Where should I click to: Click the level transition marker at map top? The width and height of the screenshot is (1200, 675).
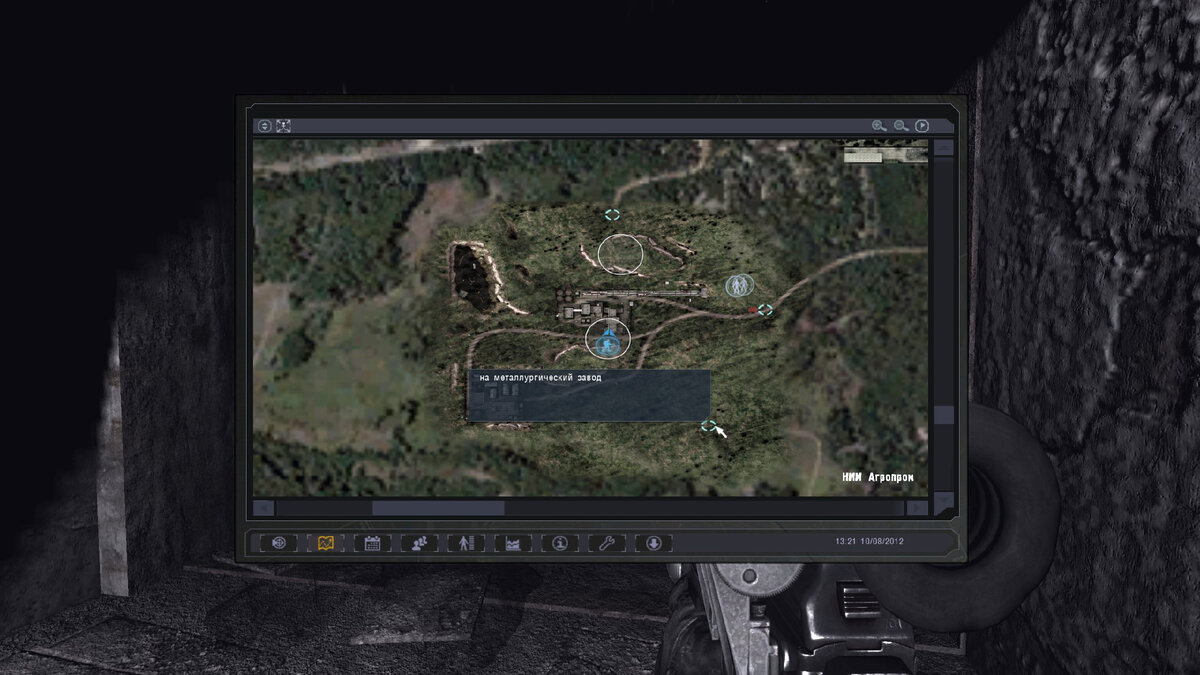612,214
